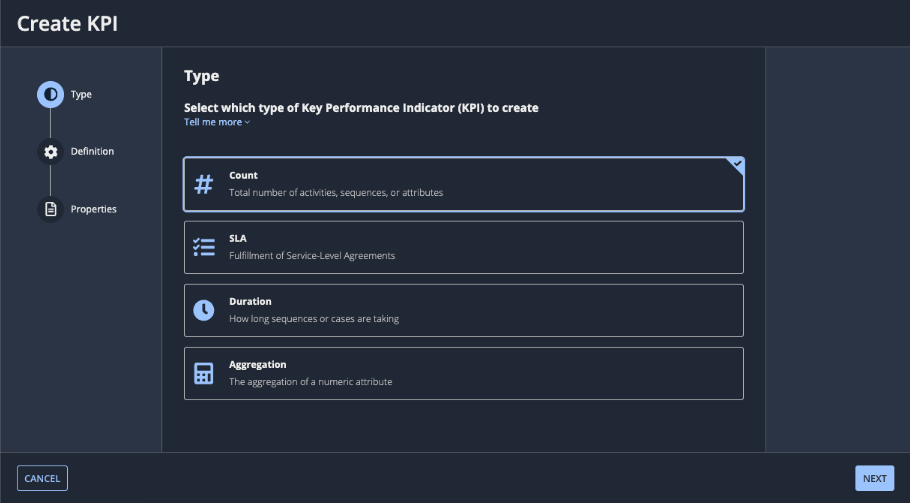Pick the Duration KPI type title
This screenshot has height=503, width=910.
point(250,301)
